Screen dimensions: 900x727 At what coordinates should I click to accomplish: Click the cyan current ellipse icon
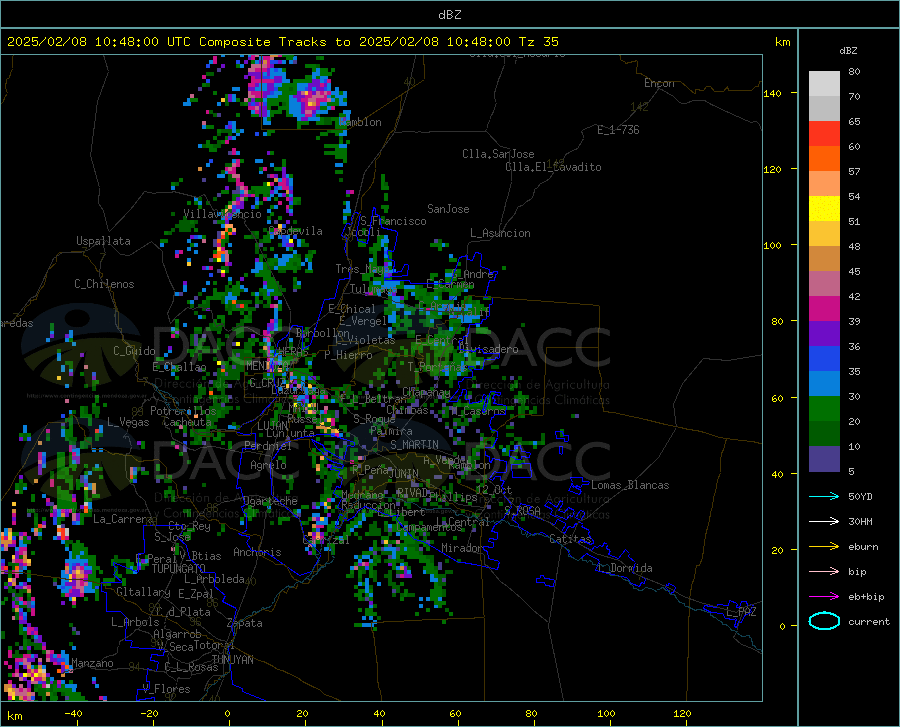pyautogui.click(x=824, y=621)
